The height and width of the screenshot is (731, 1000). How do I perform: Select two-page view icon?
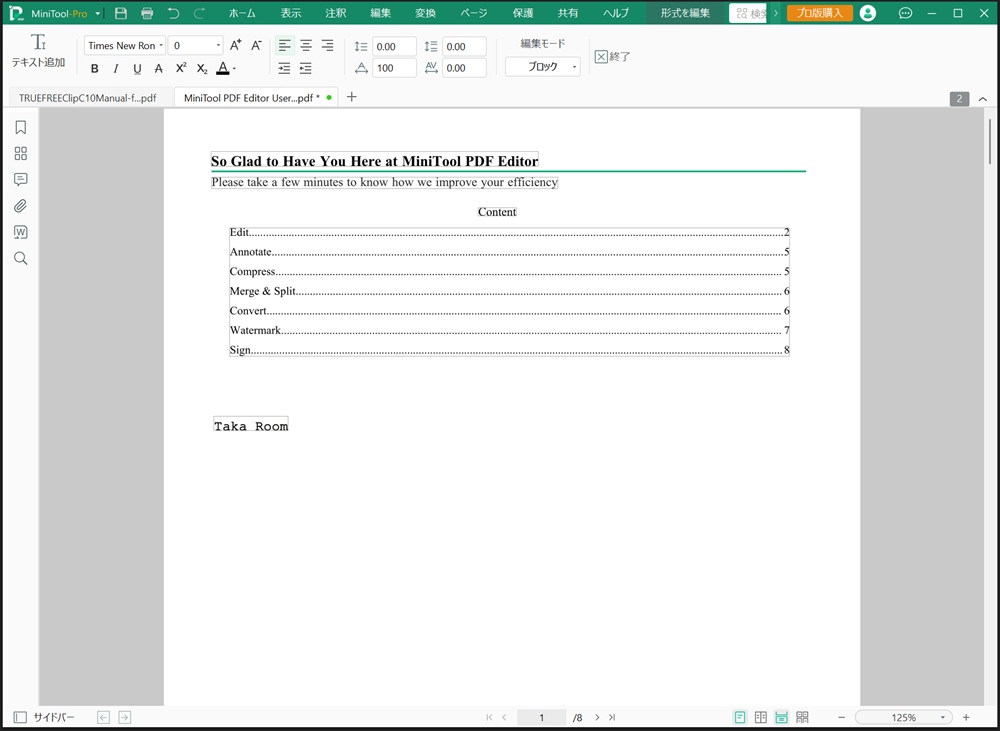point(761,717)
